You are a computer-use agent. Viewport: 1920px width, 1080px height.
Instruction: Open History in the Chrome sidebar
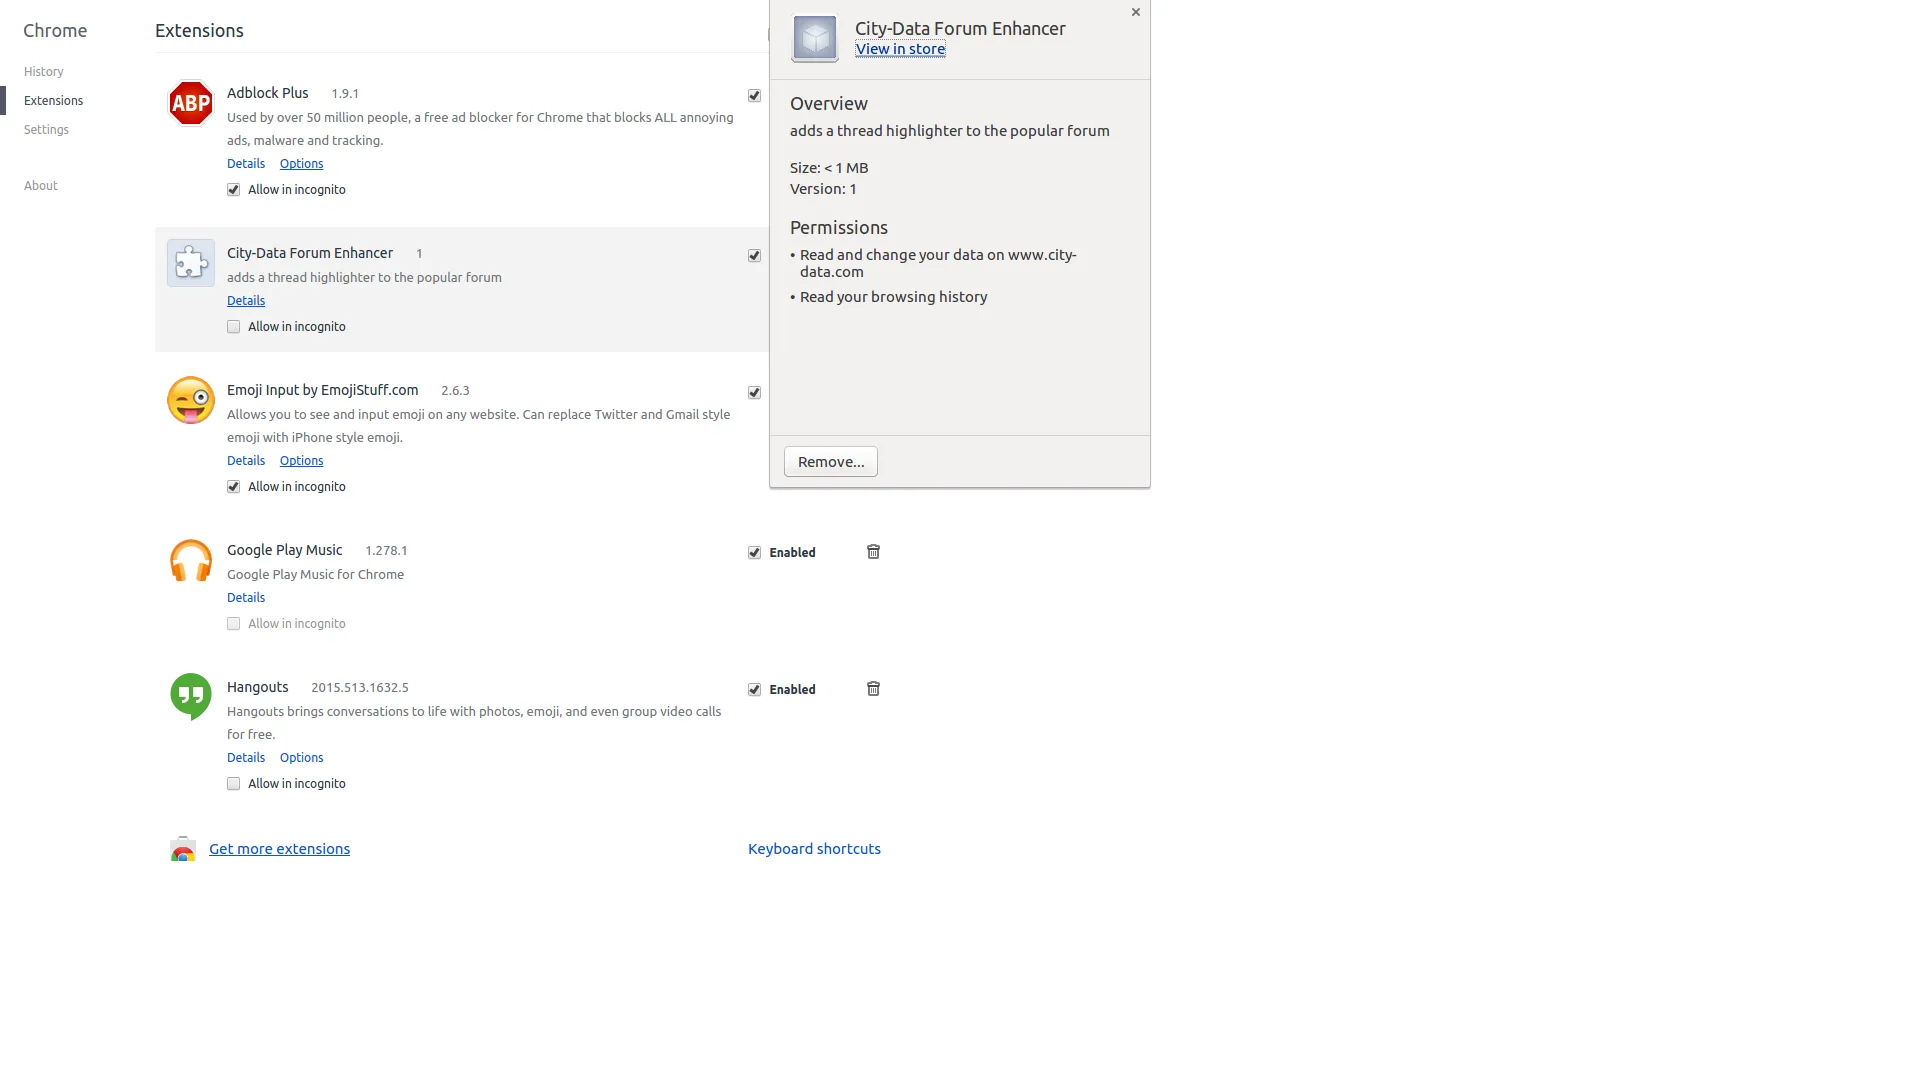[x=44, y=72]
